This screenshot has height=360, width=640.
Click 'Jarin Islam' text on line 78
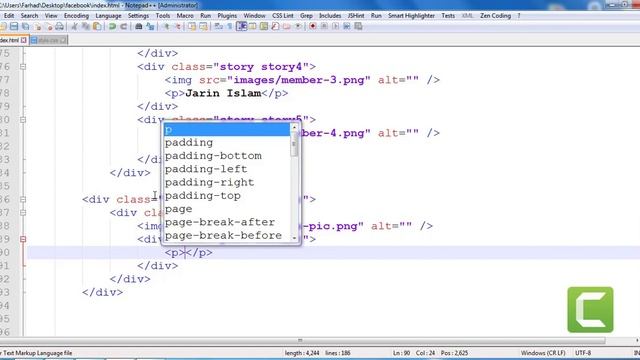click(x=223, y=93)
